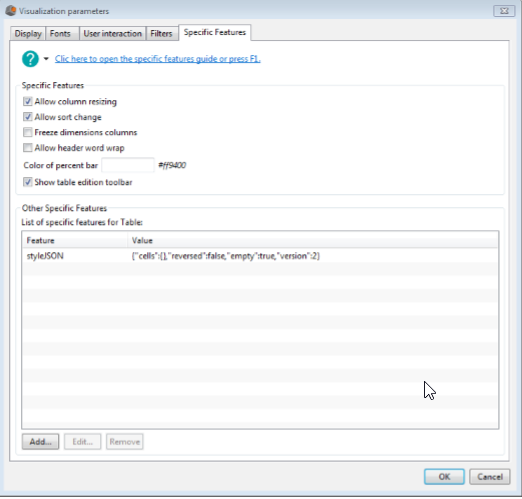
Task: Click the teal question mark help icon
Action: point(30,59)
